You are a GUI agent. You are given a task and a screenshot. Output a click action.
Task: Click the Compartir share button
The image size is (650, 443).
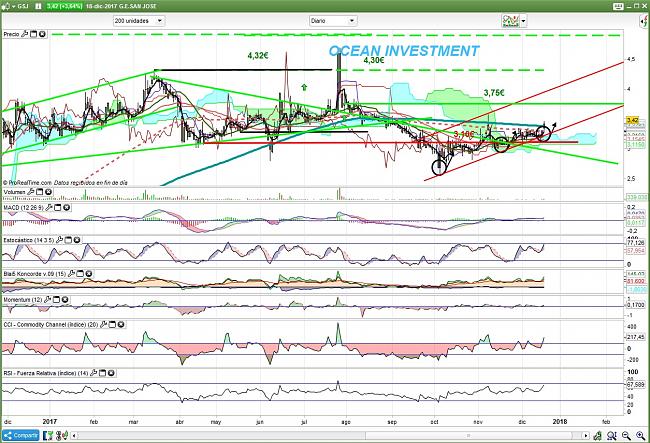coord(21,436)
